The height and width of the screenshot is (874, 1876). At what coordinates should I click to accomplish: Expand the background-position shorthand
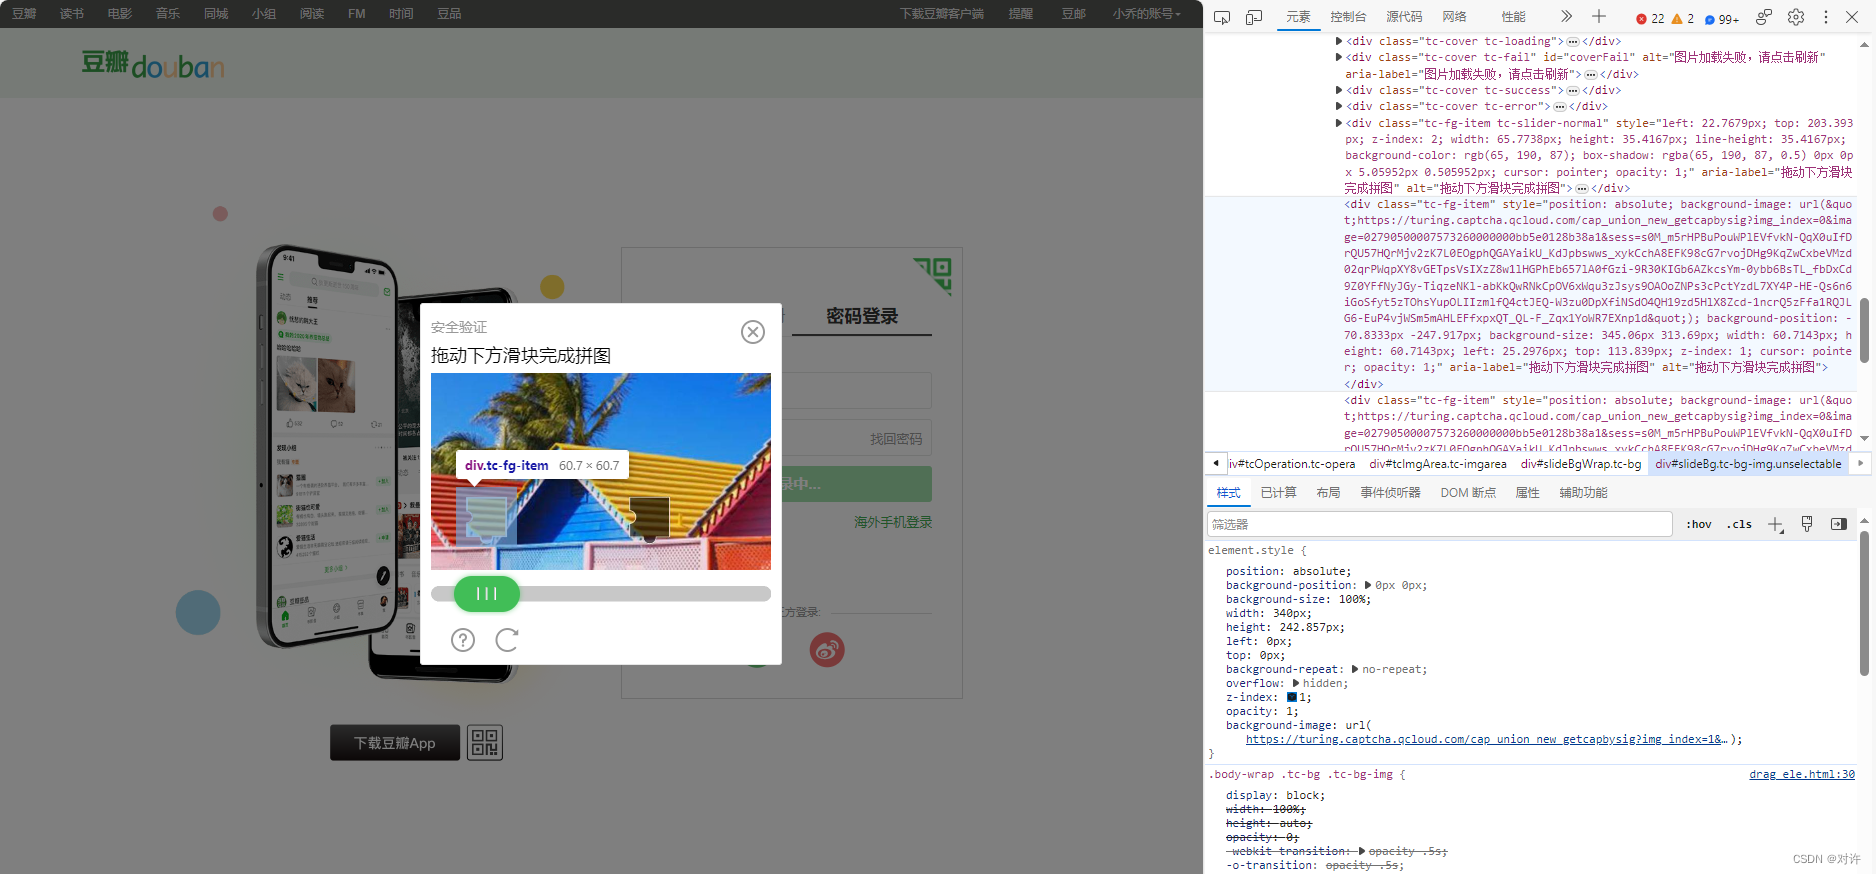1368,585
